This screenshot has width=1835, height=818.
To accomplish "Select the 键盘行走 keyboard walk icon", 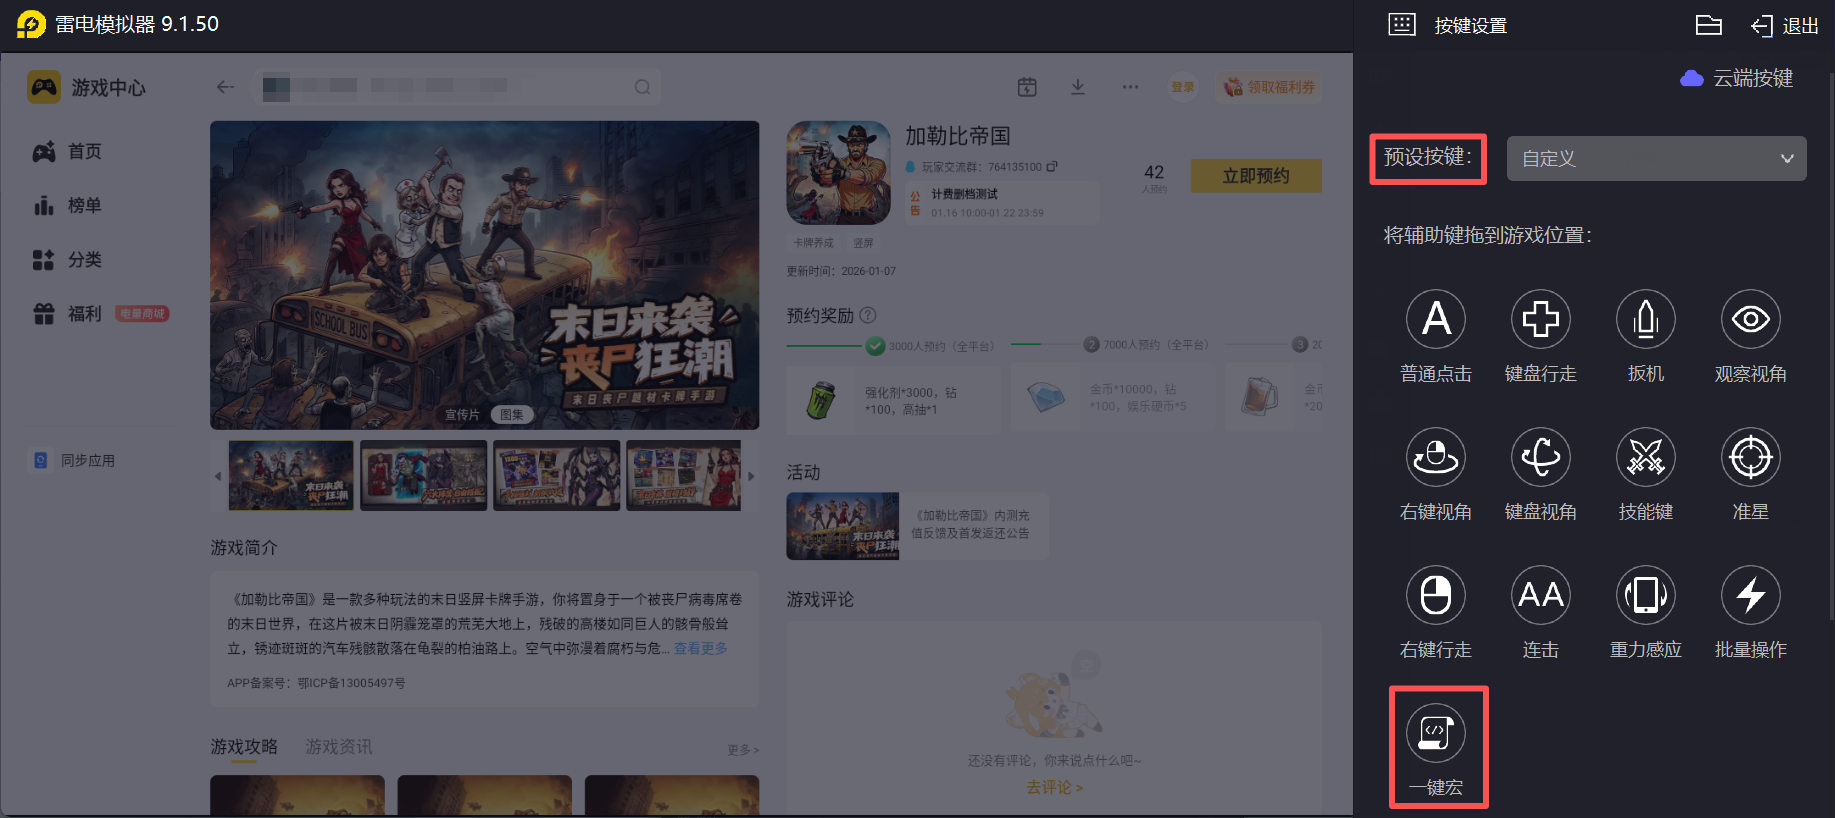I will [1540, 319].
